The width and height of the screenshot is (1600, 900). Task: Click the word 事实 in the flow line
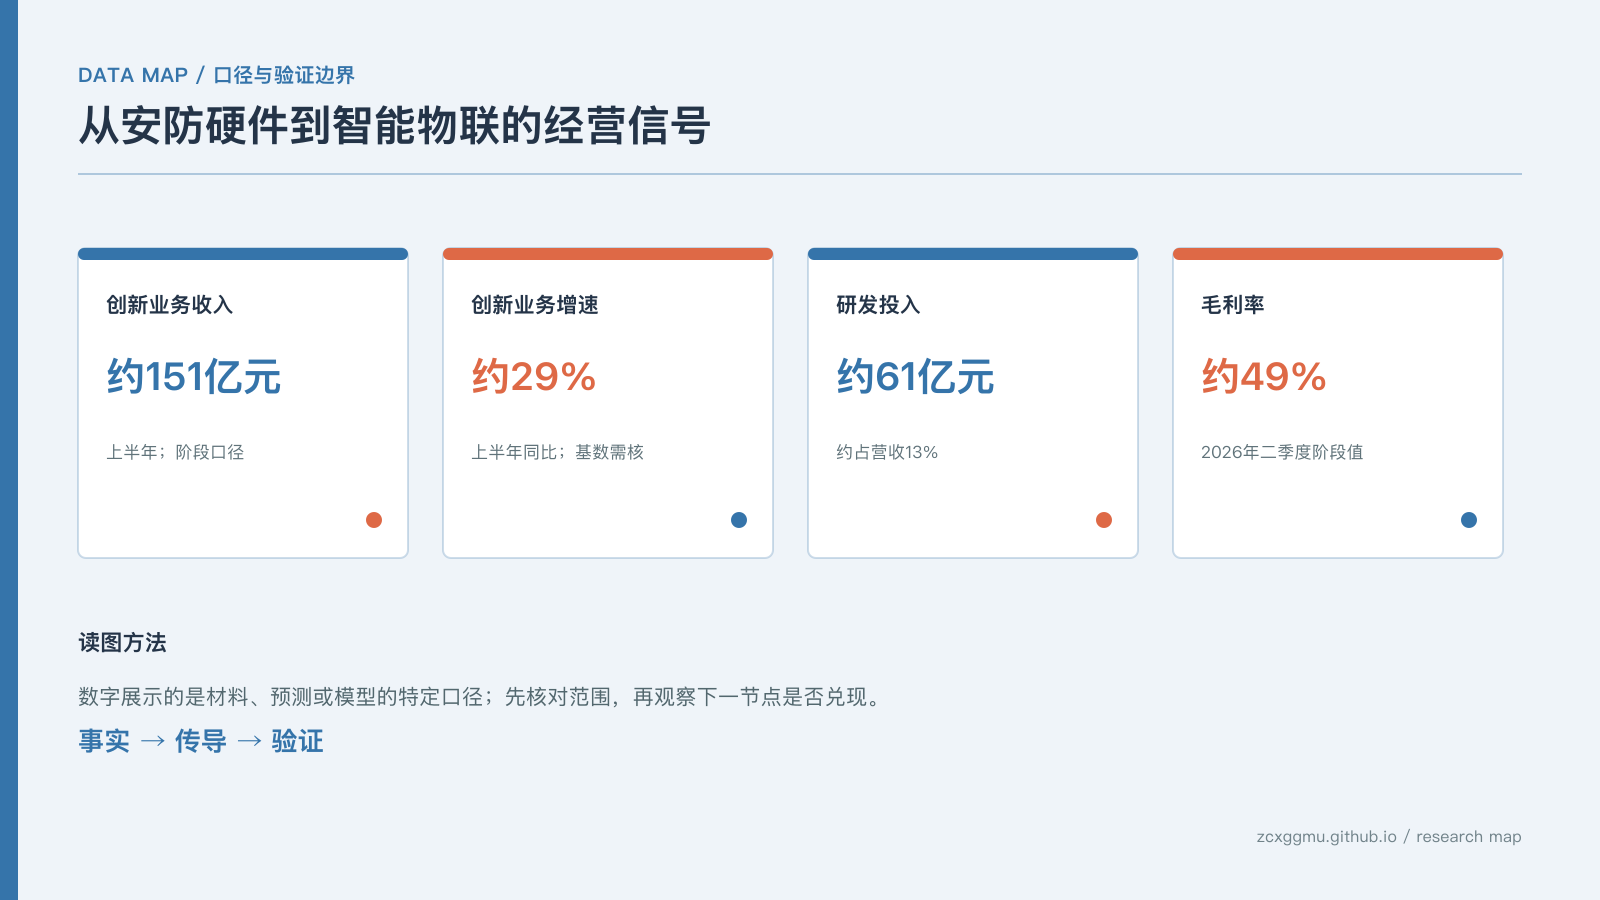(104, 741)
